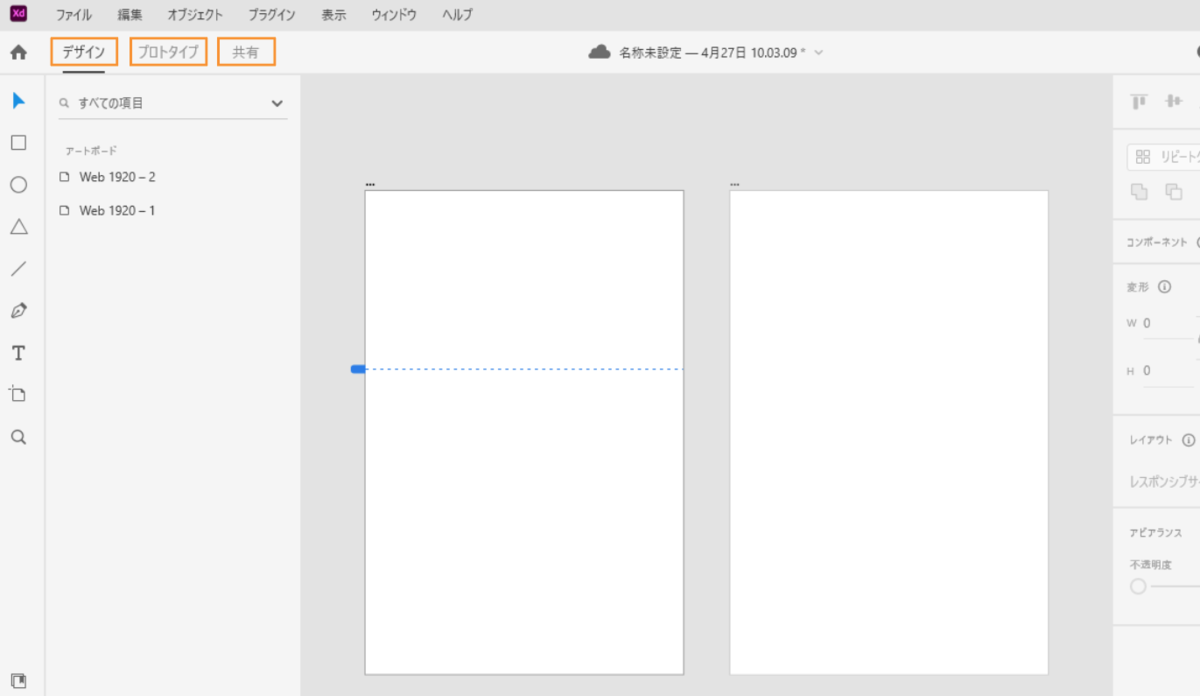
Task: Select the Artboard tool
Action: click(18, 394)
